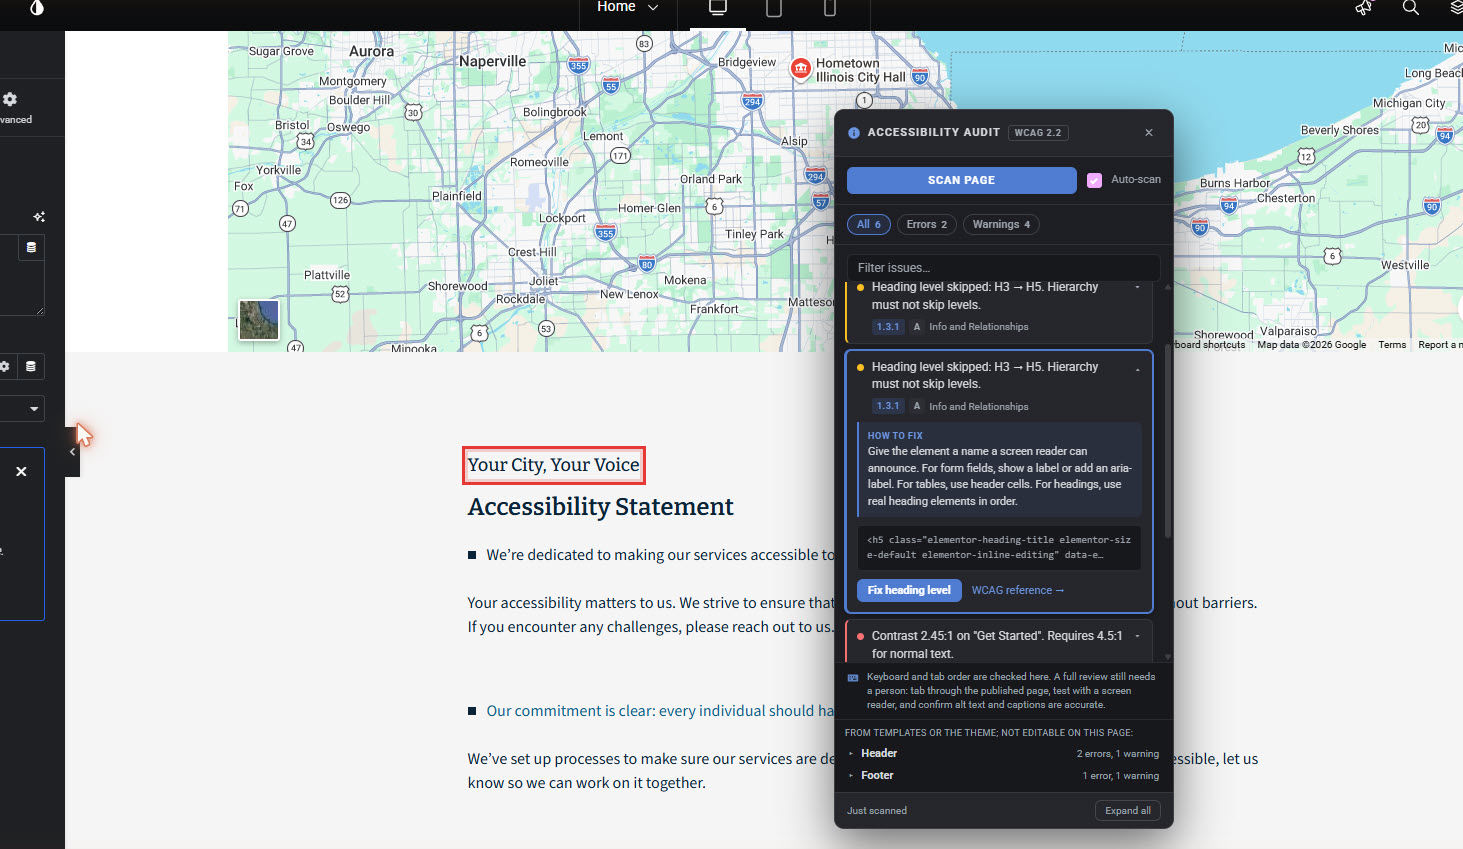Close the Accessibility Audit panel
The width and height of the screenshot is (1463, 849).
pos(1149,133)
